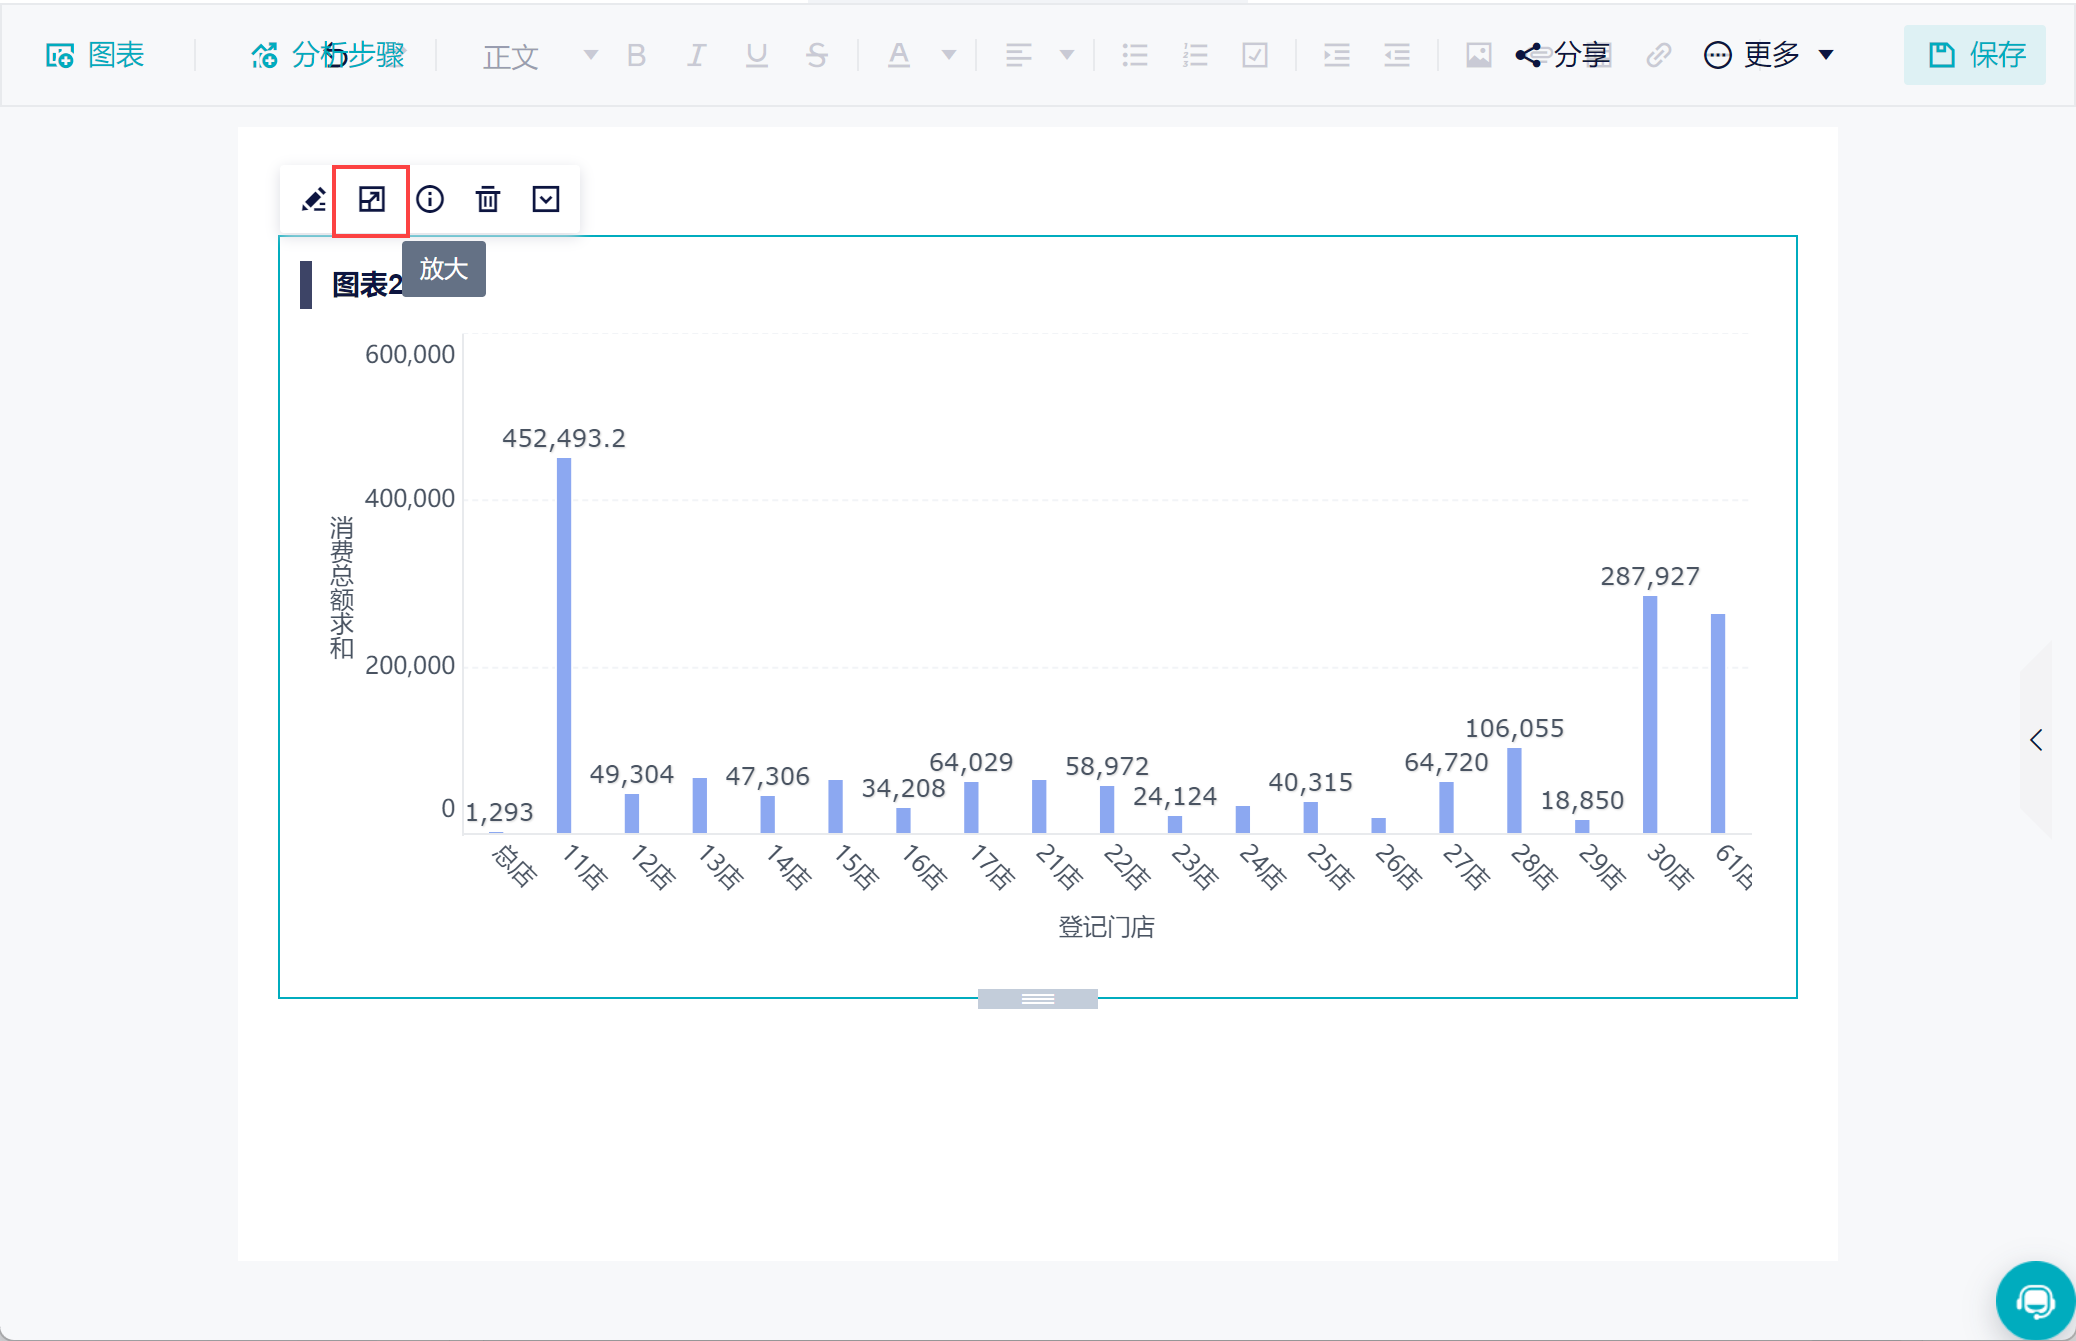Click the chart bottom resize handle
Viewport: 2076px width, 1341px height.
(1037, 998)
